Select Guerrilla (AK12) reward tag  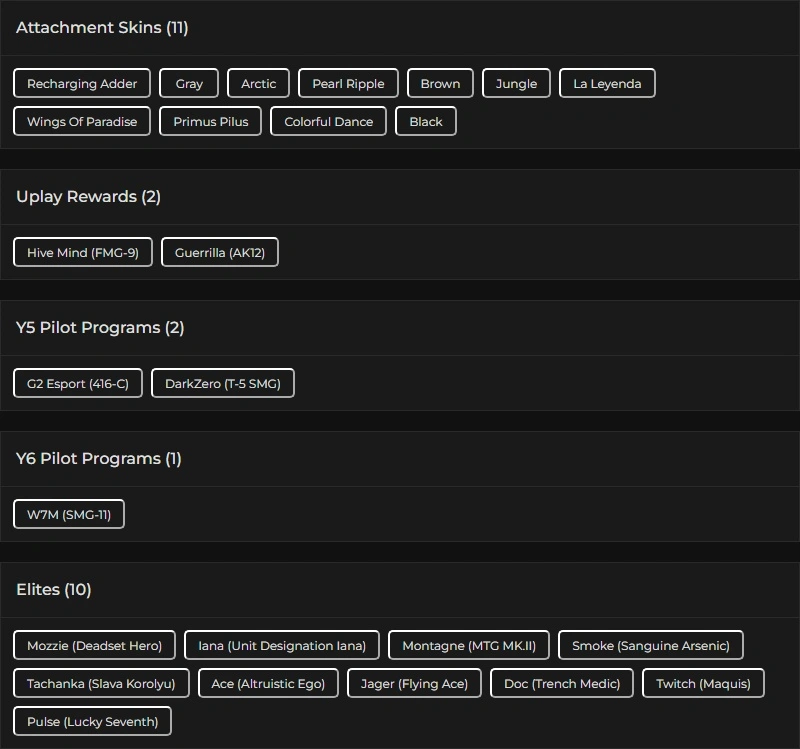(220, 252)
